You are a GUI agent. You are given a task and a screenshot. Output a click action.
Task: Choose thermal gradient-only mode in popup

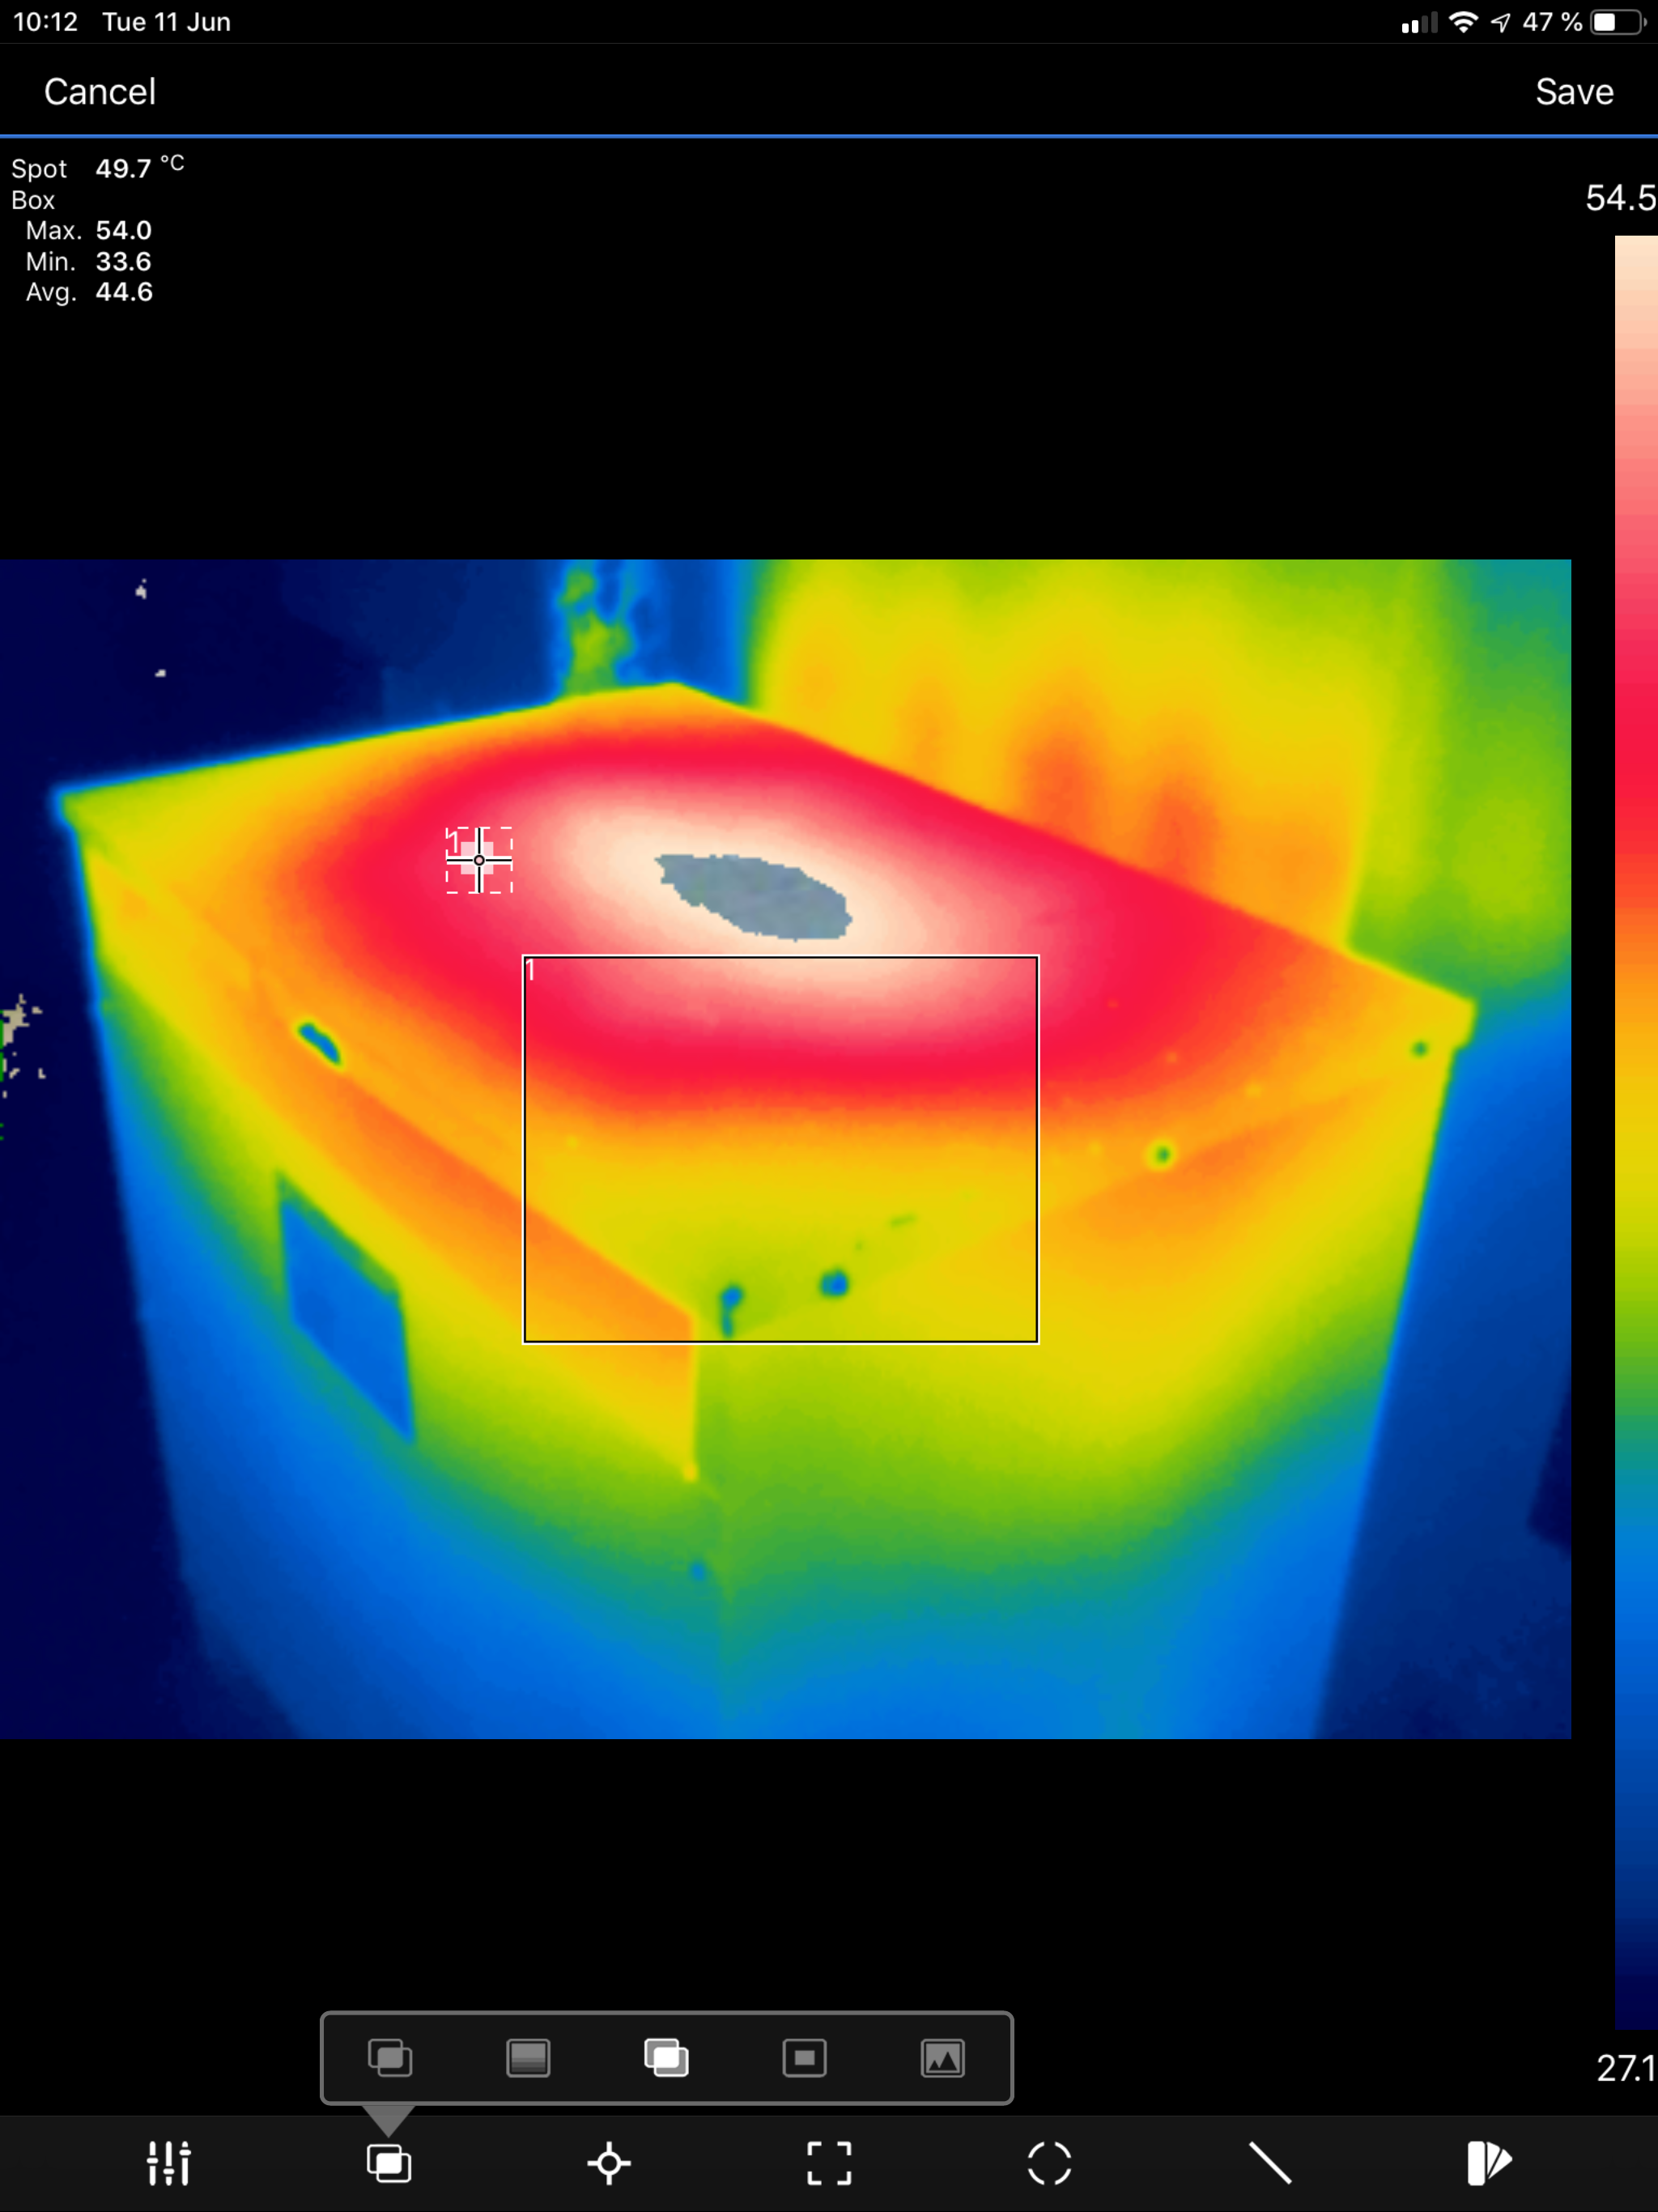pyautogui.click(x=528, y=2059)
